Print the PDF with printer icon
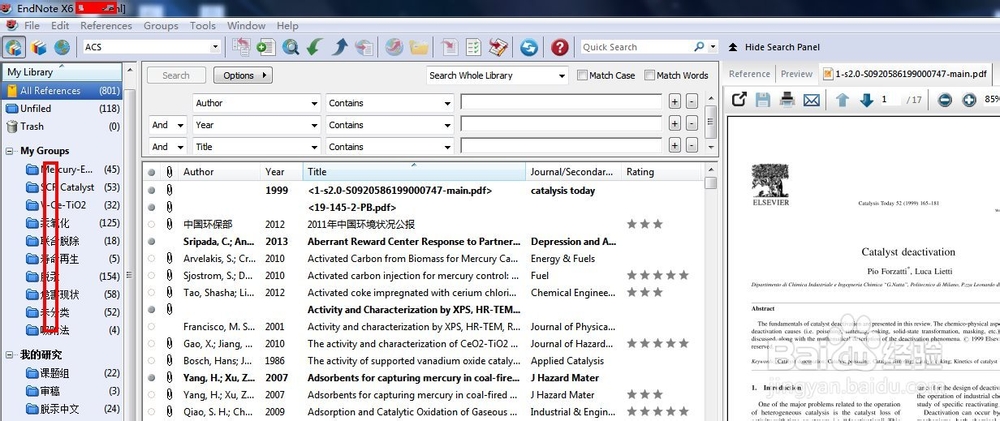This screenshot has height=421, width=1000. (x=787, y=100)
